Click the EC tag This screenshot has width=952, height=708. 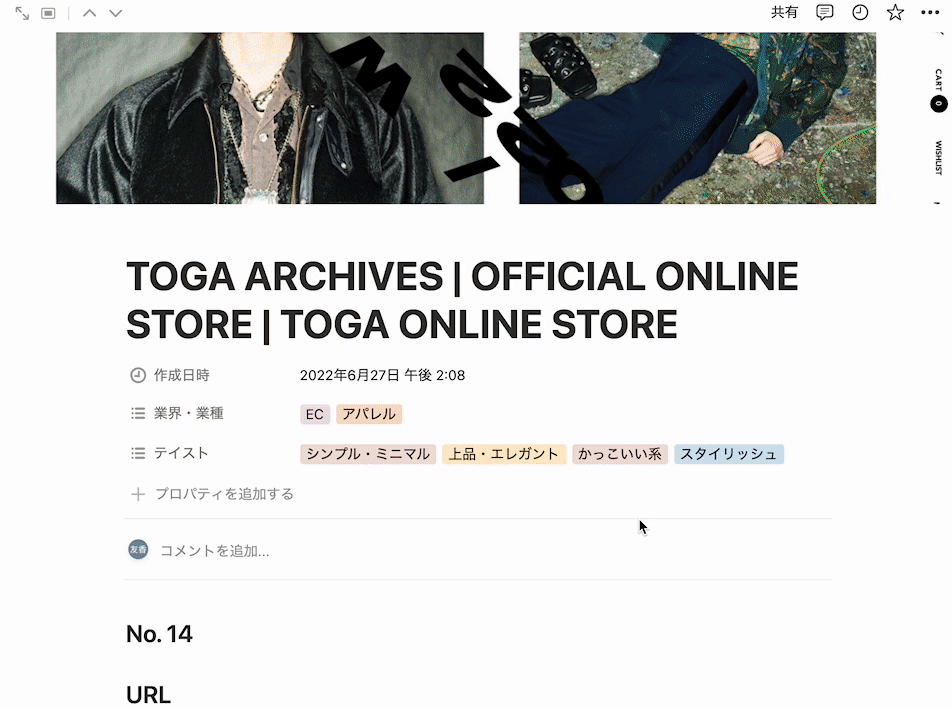tap(314, 414)
